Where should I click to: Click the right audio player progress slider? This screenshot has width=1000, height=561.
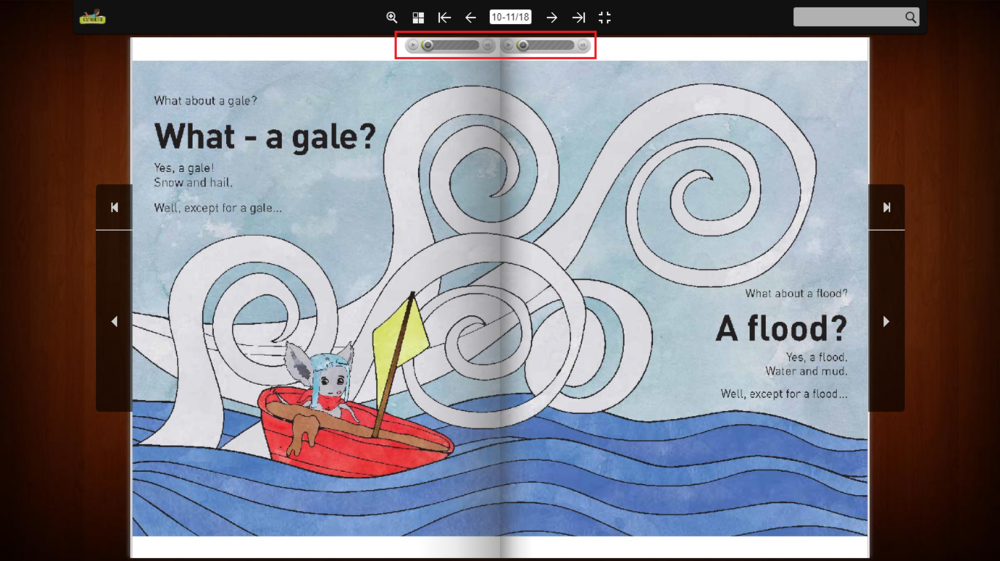(545, 45)
